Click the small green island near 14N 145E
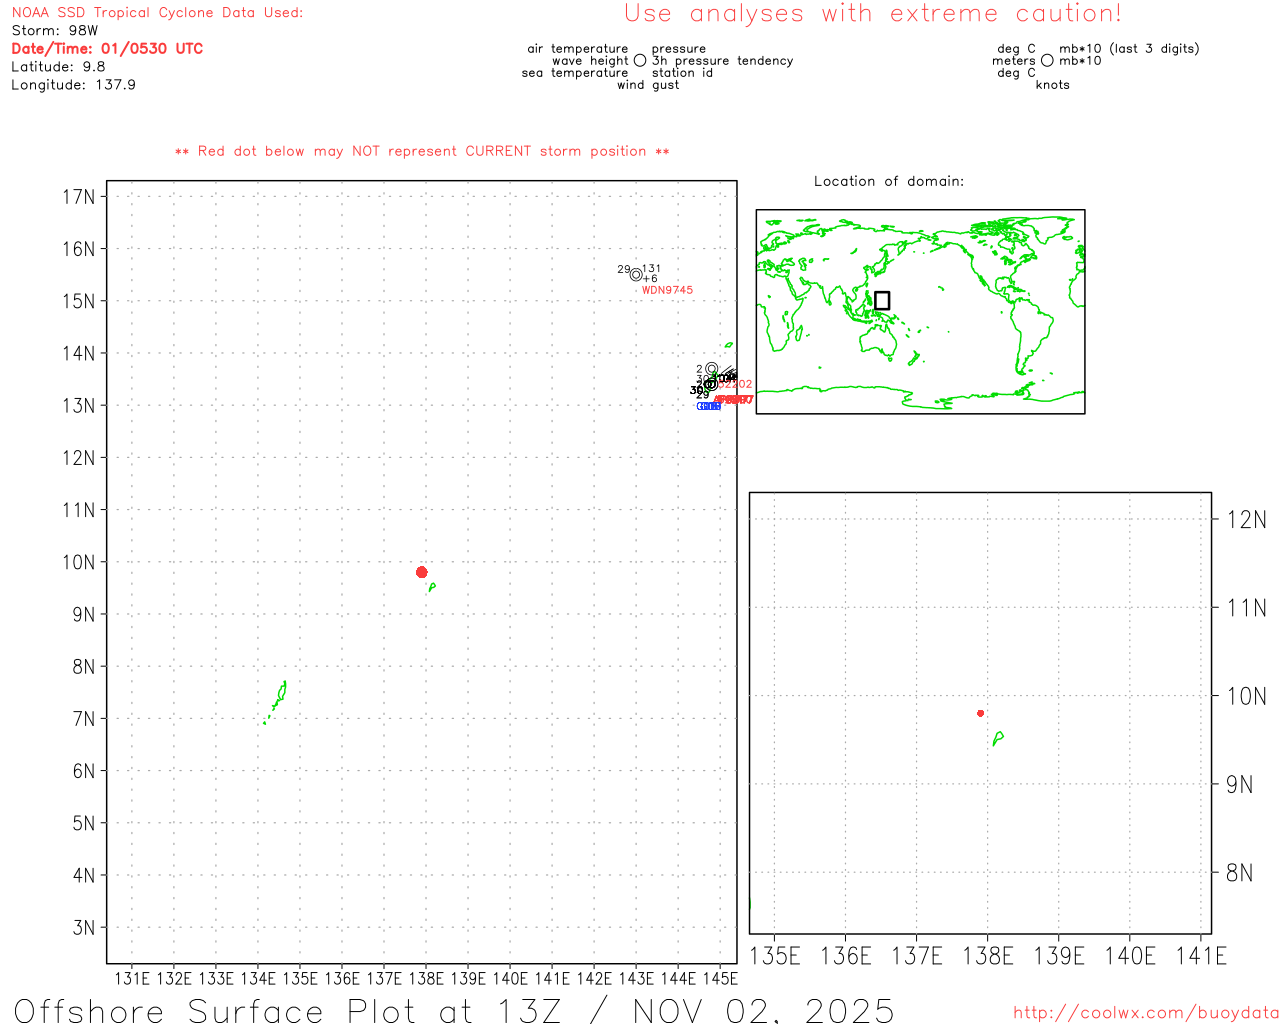Viewport: 1280px width, 1024px height. (x=729, y=345)
